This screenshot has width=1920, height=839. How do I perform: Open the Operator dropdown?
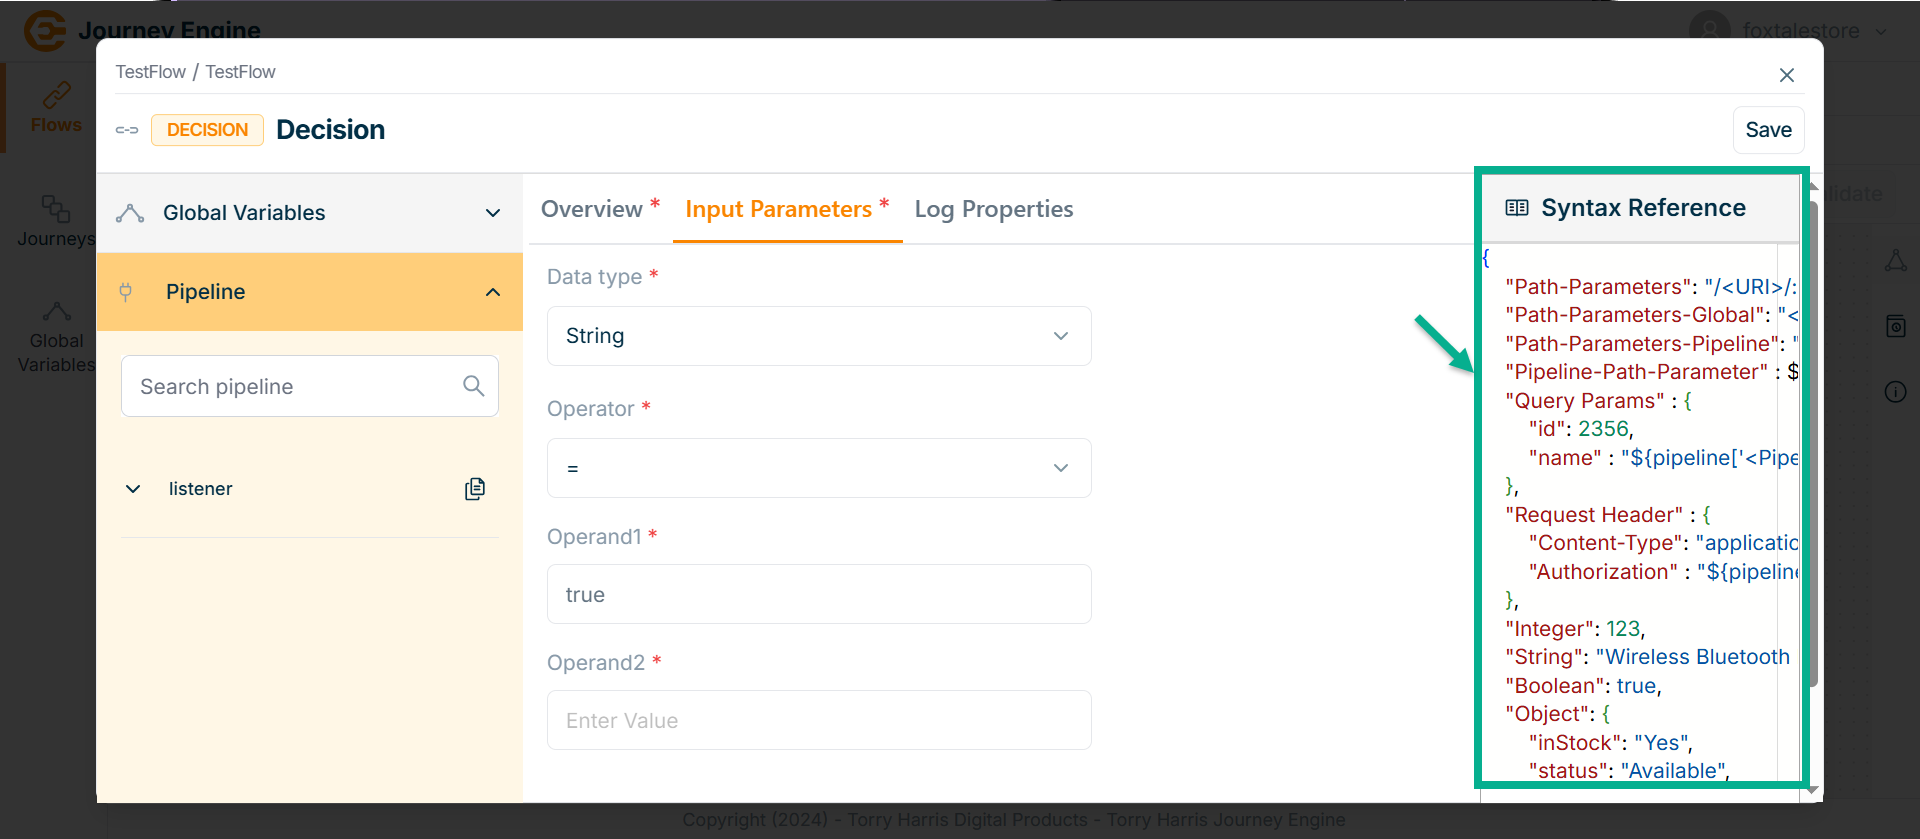818,468
